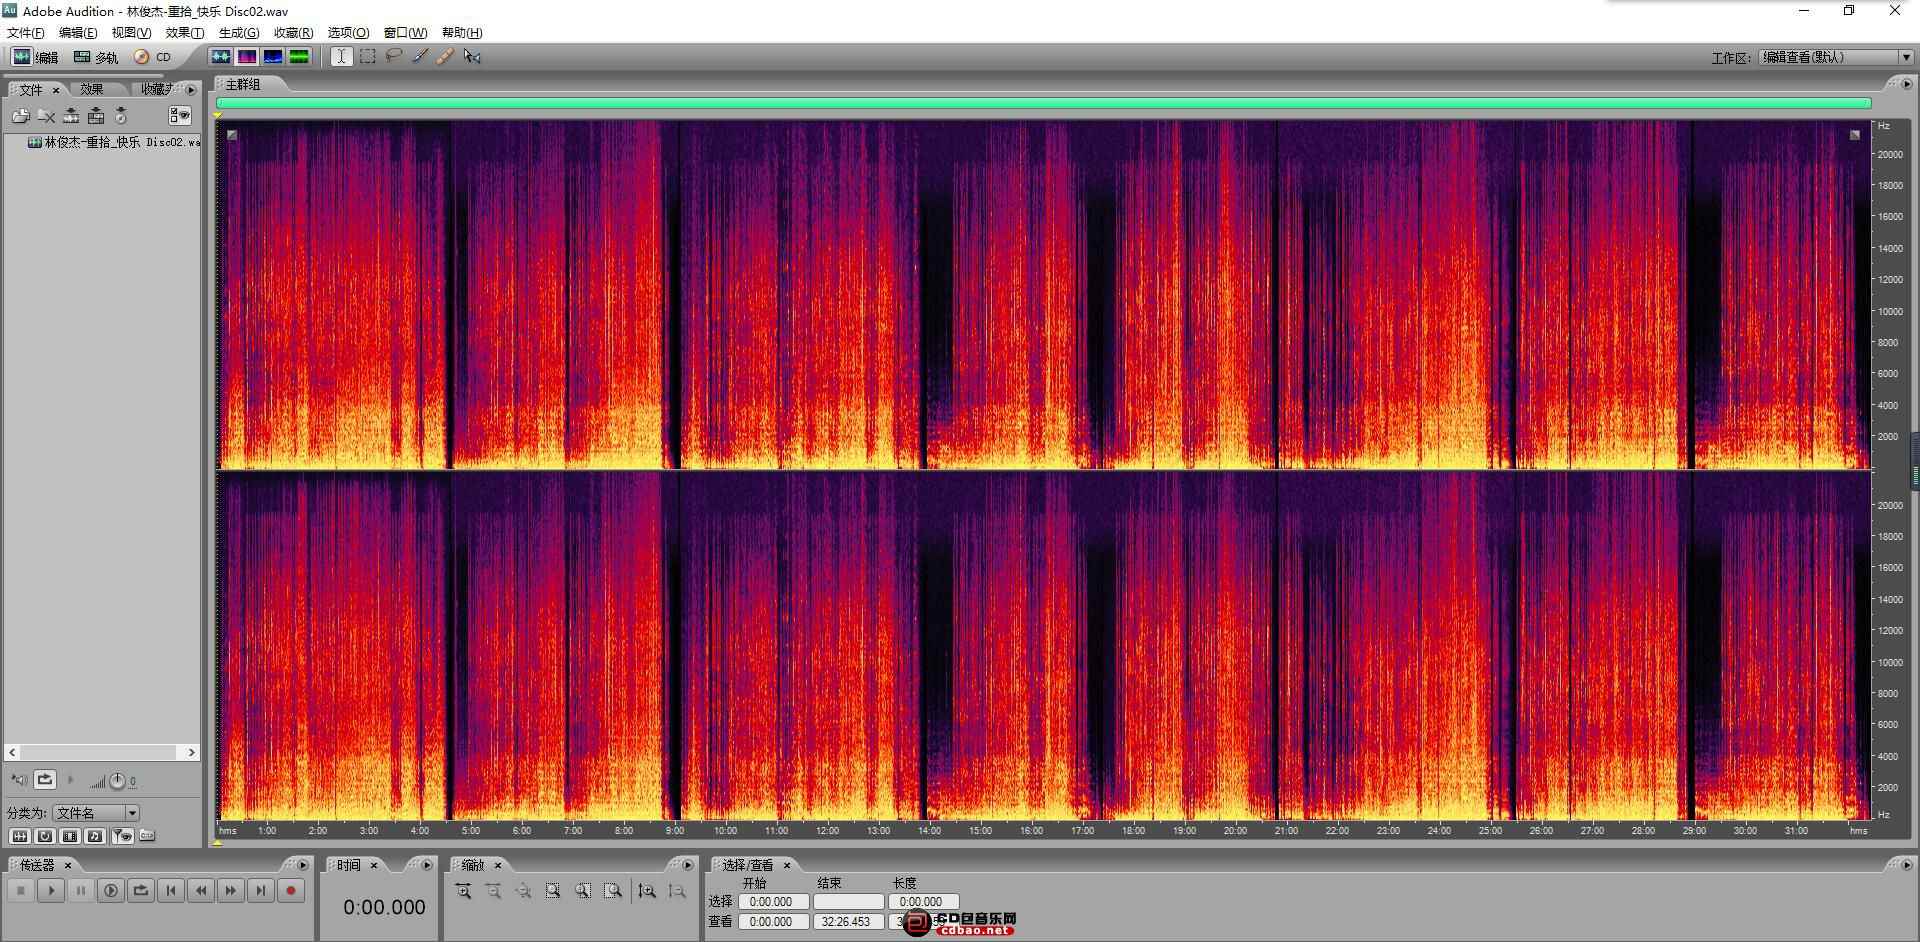Open the 编辑 (Edit) menu

(x=78, y=33)
